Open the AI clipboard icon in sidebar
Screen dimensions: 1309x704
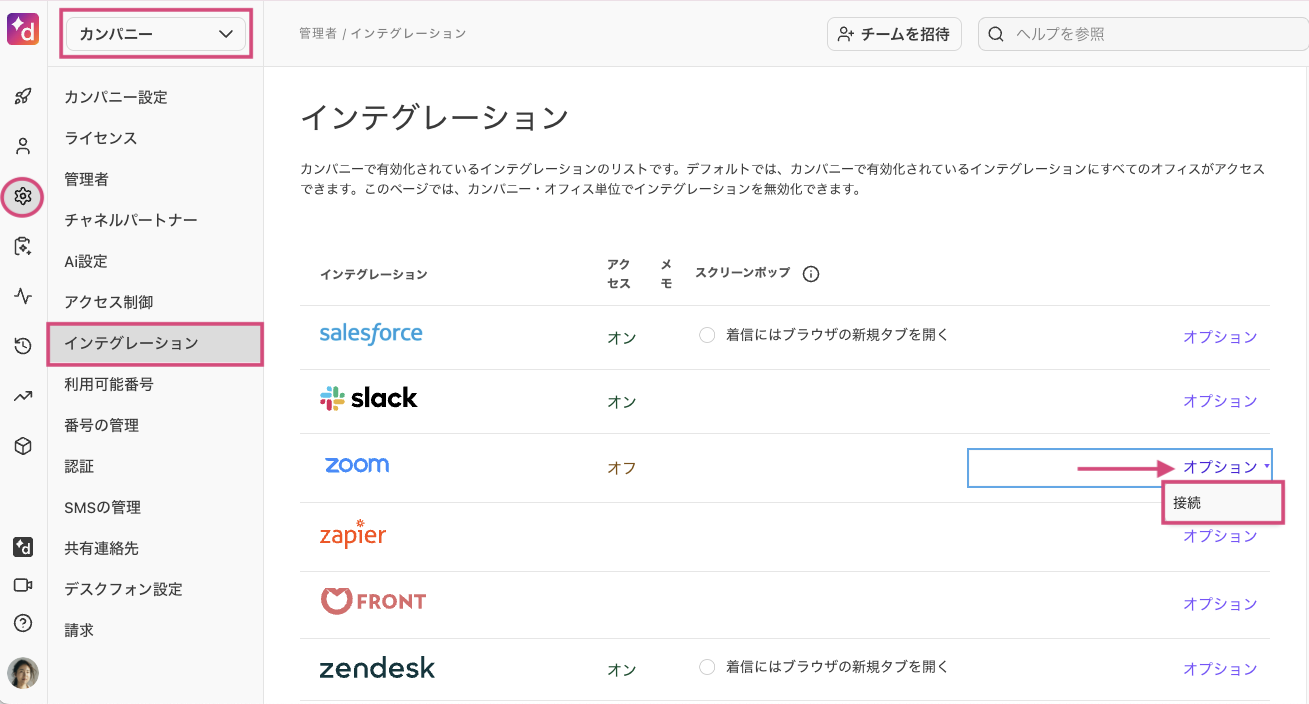[x=23, y=246]
